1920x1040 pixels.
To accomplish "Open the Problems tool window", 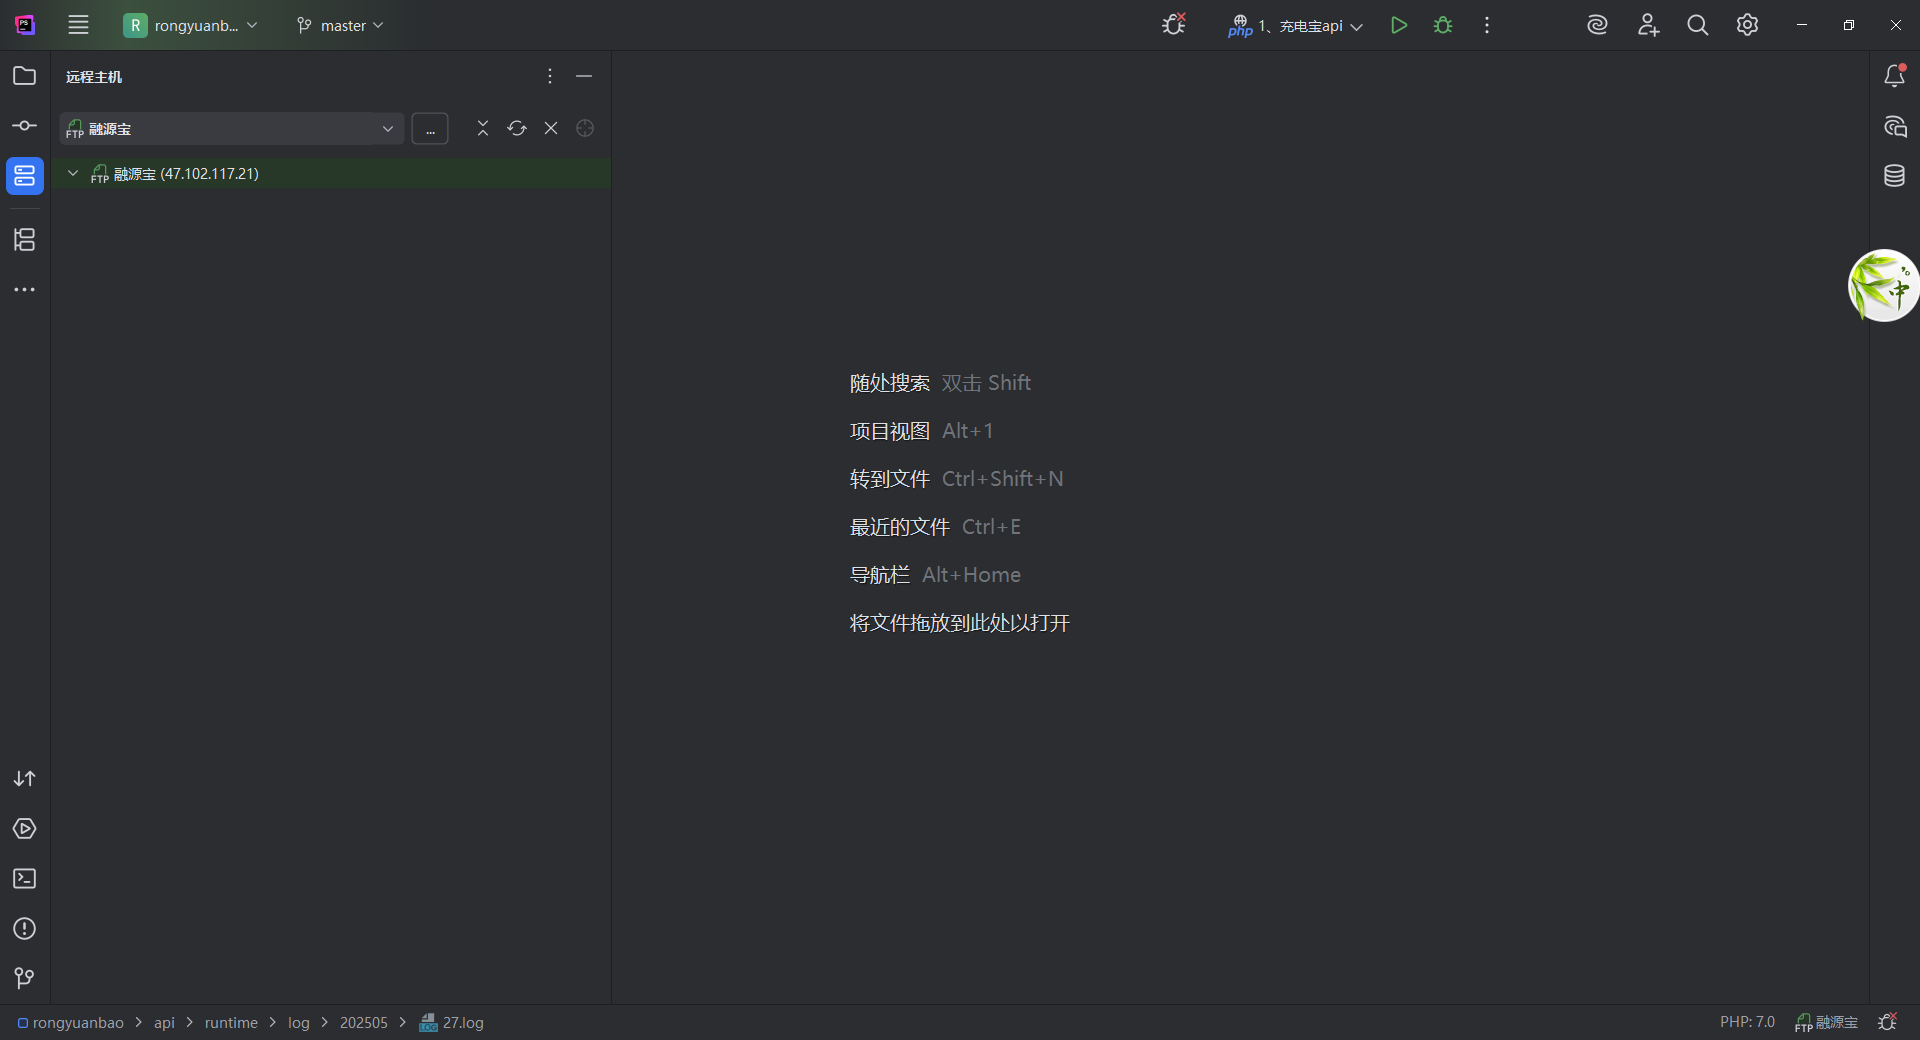I will pyautogui.click(x=25, y=929).
